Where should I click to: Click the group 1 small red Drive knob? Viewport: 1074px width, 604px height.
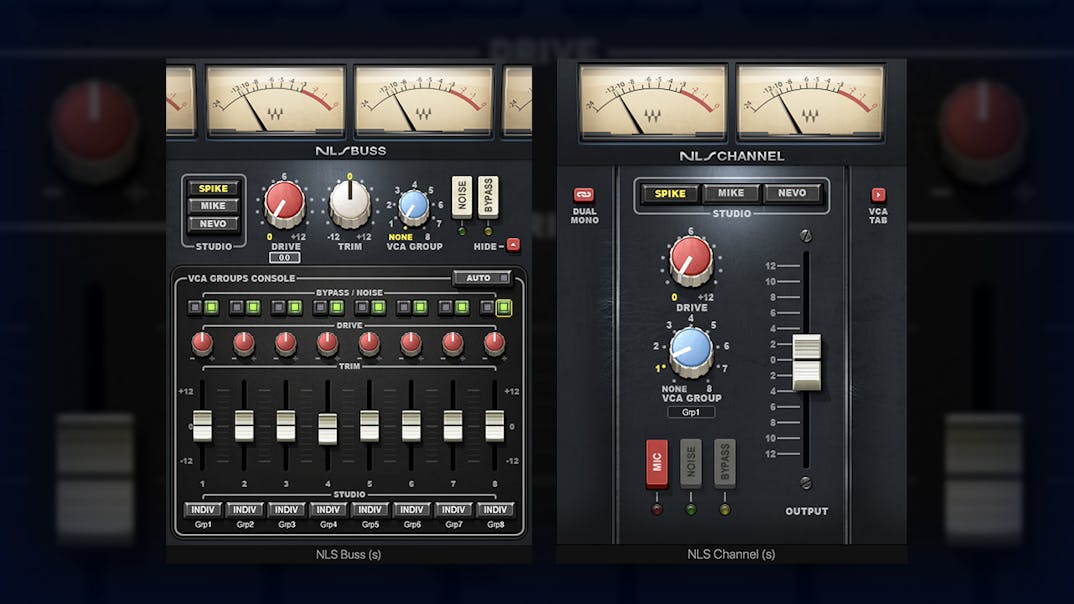coord(202,343)
